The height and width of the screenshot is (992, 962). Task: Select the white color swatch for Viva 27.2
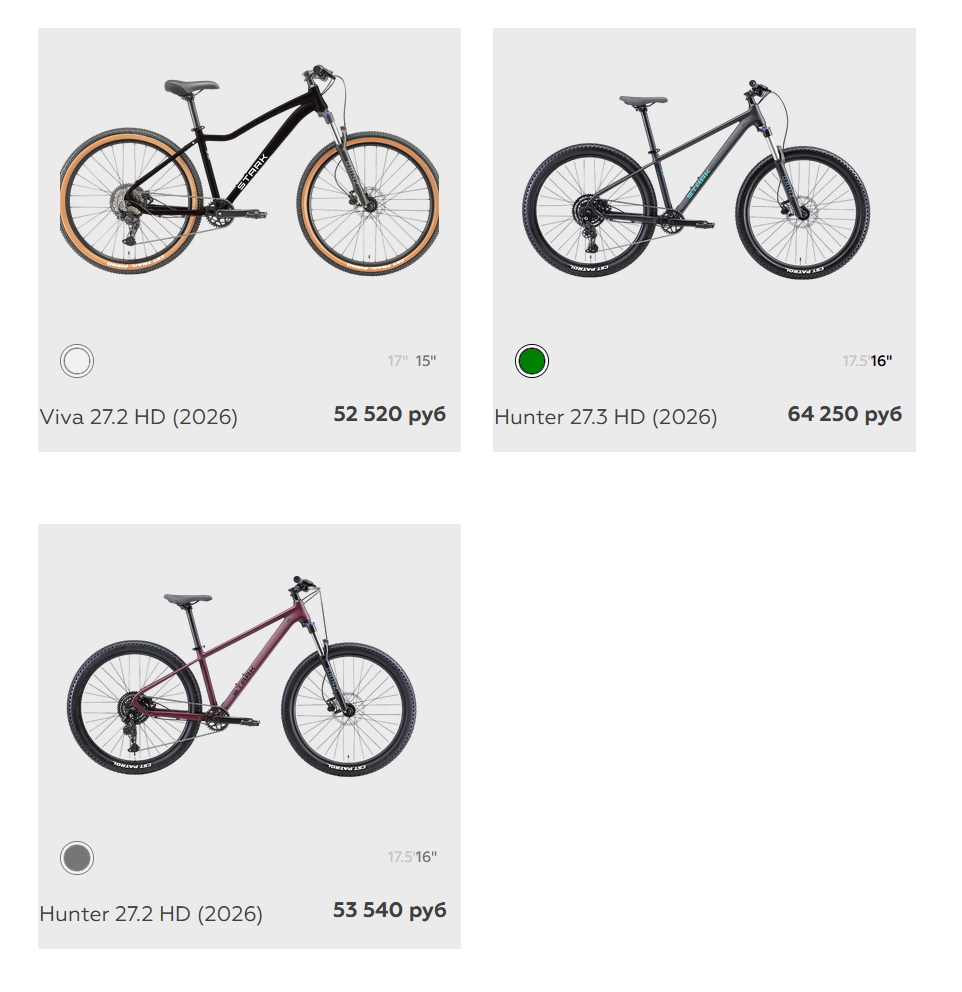77,361
